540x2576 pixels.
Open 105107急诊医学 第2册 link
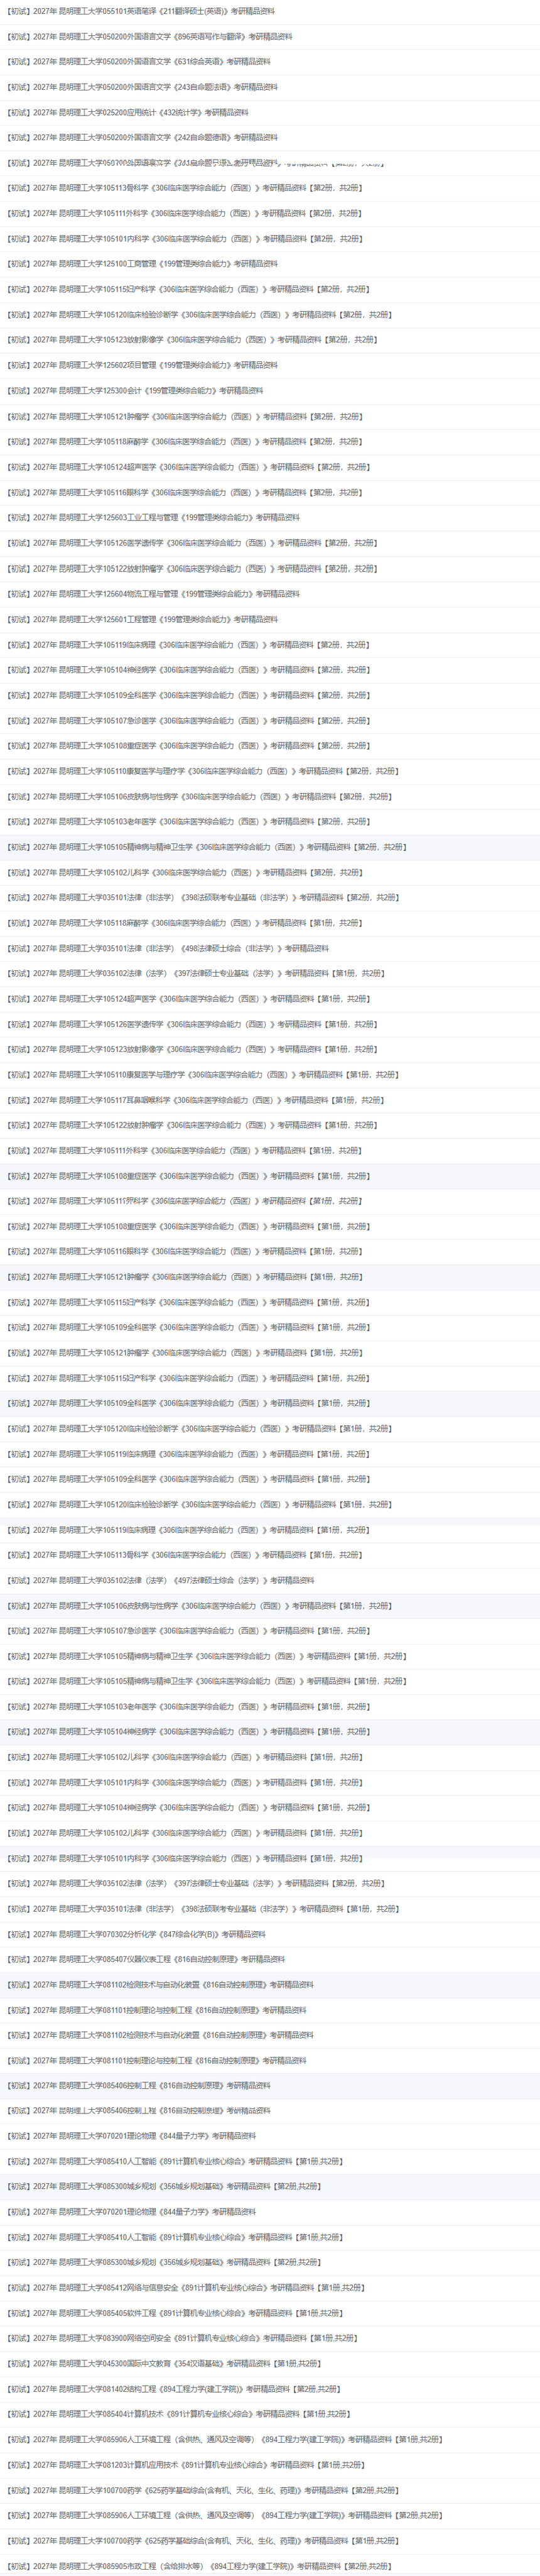(x=189, y=720)
